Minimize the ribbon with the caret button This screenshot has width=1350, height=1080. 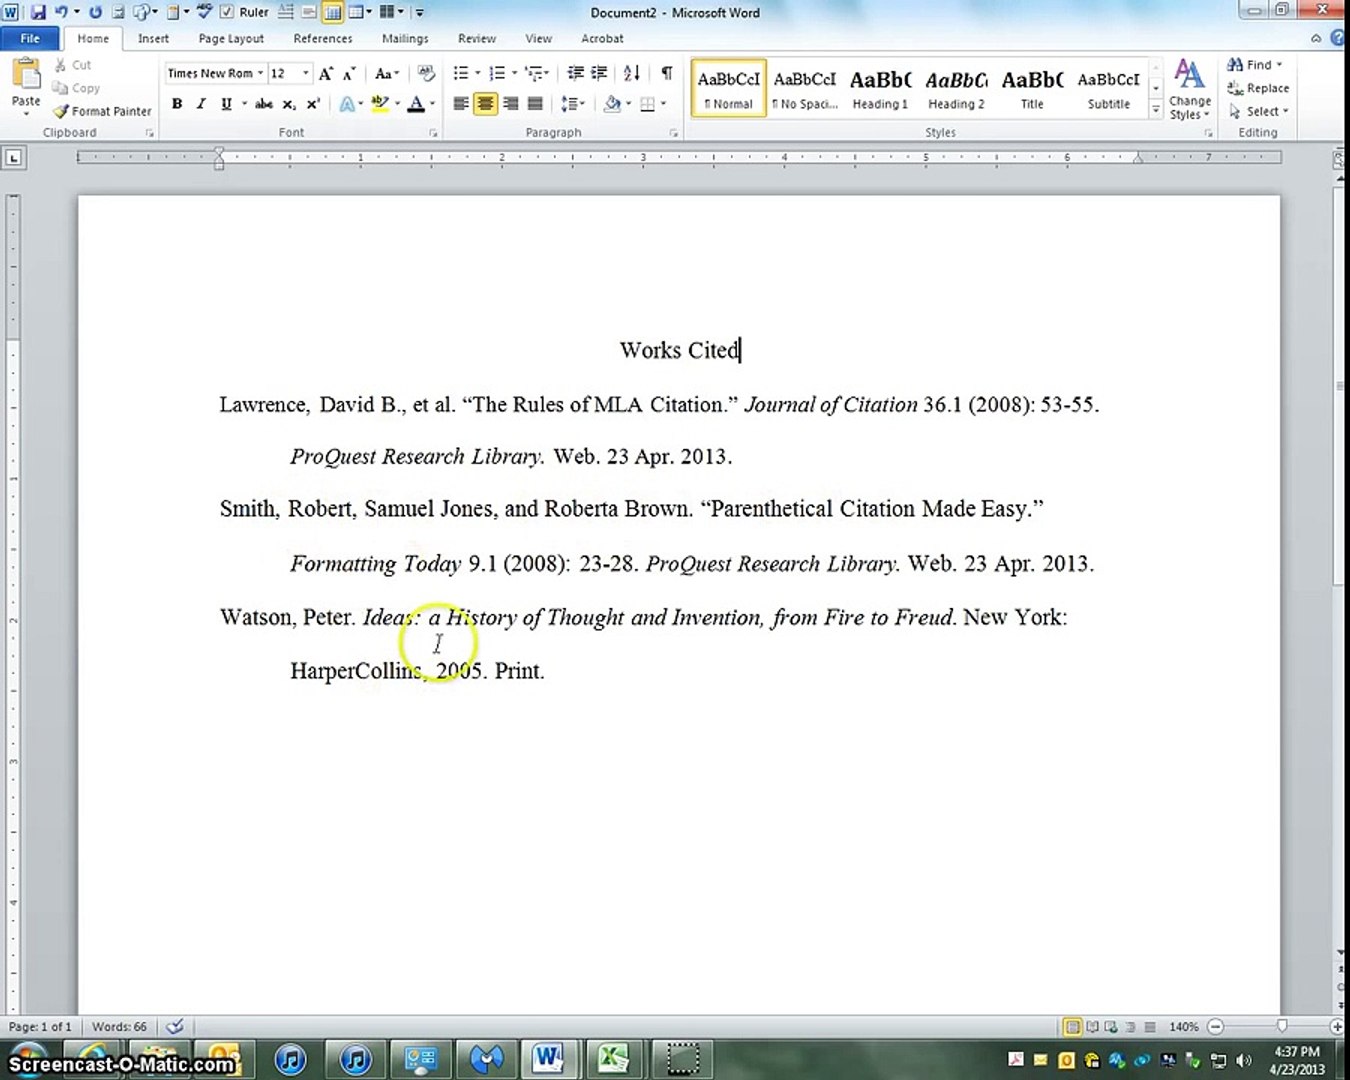(1316, 38)
